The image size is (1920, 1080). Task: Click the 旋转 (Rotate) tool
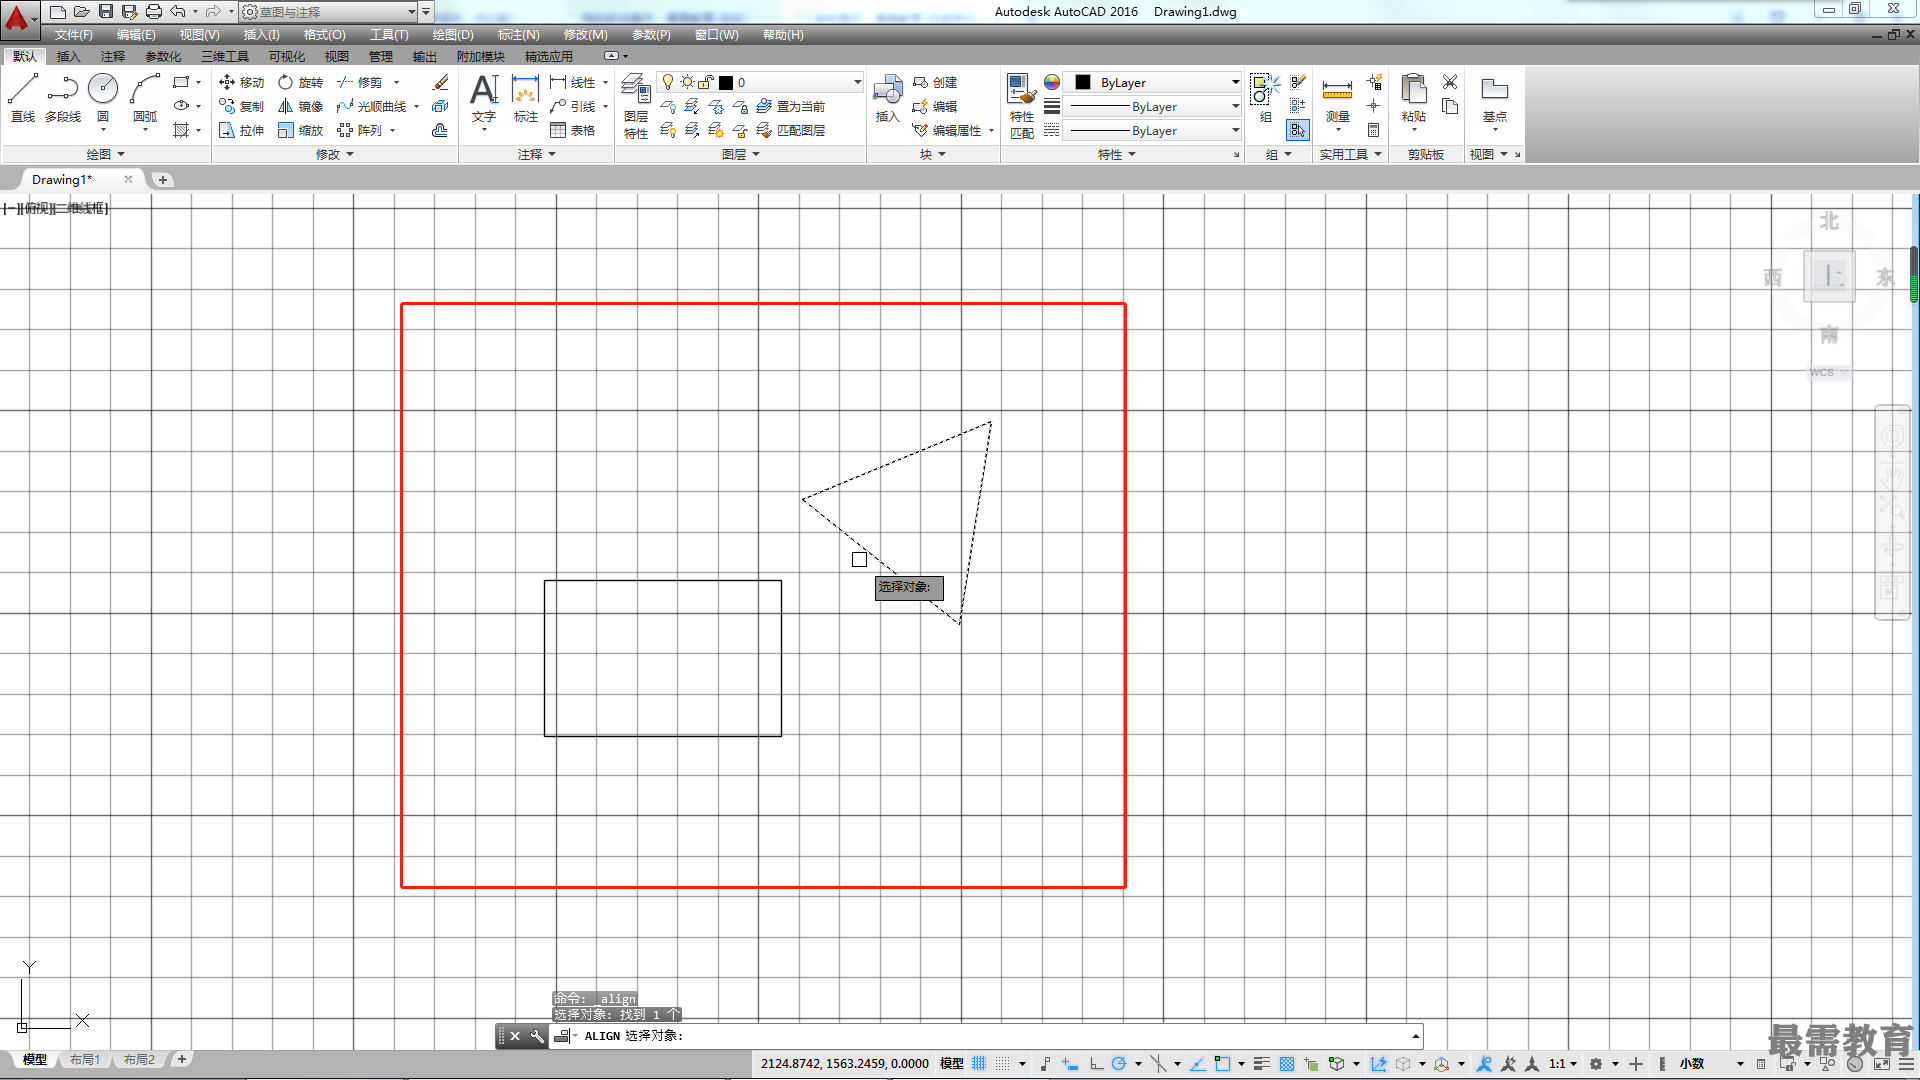click(300, 82)
